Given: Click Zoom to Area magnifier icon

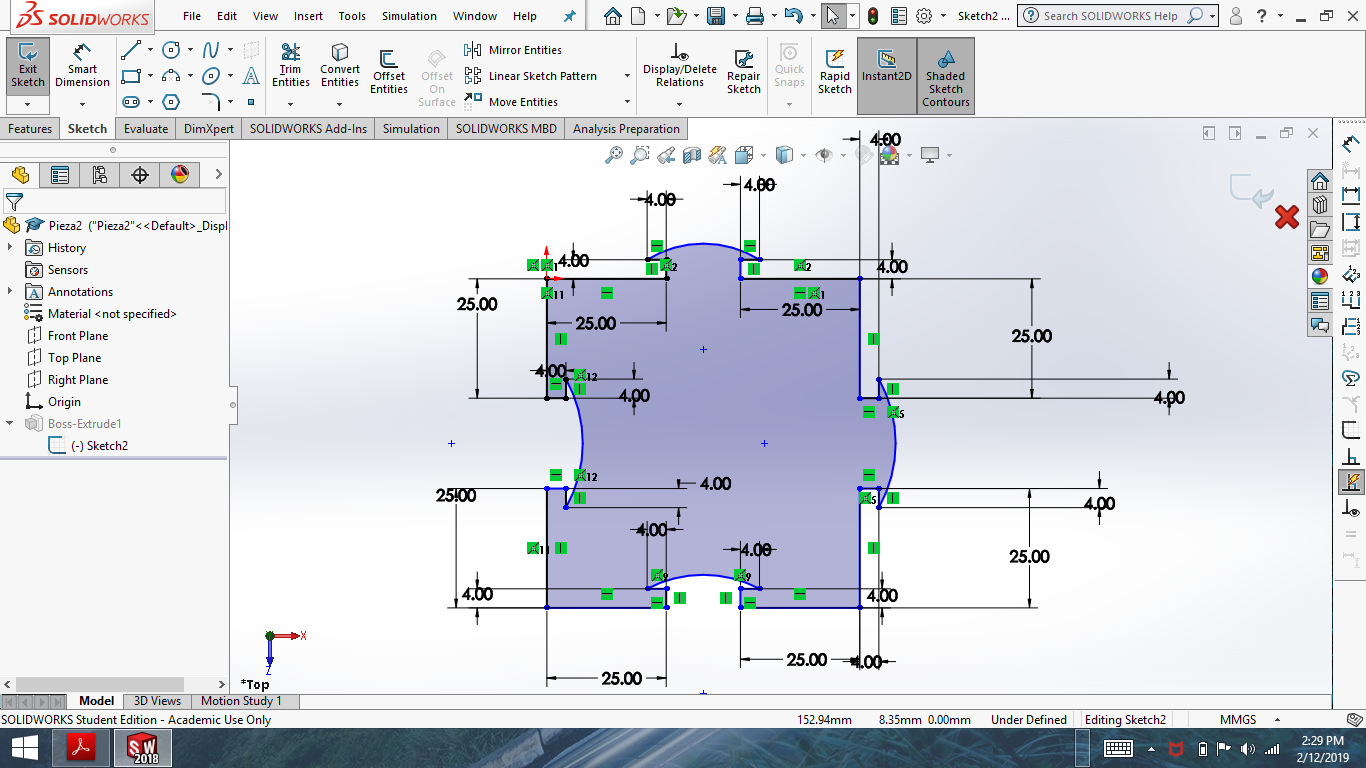Looking at the screenshot, I should point(640,155).
